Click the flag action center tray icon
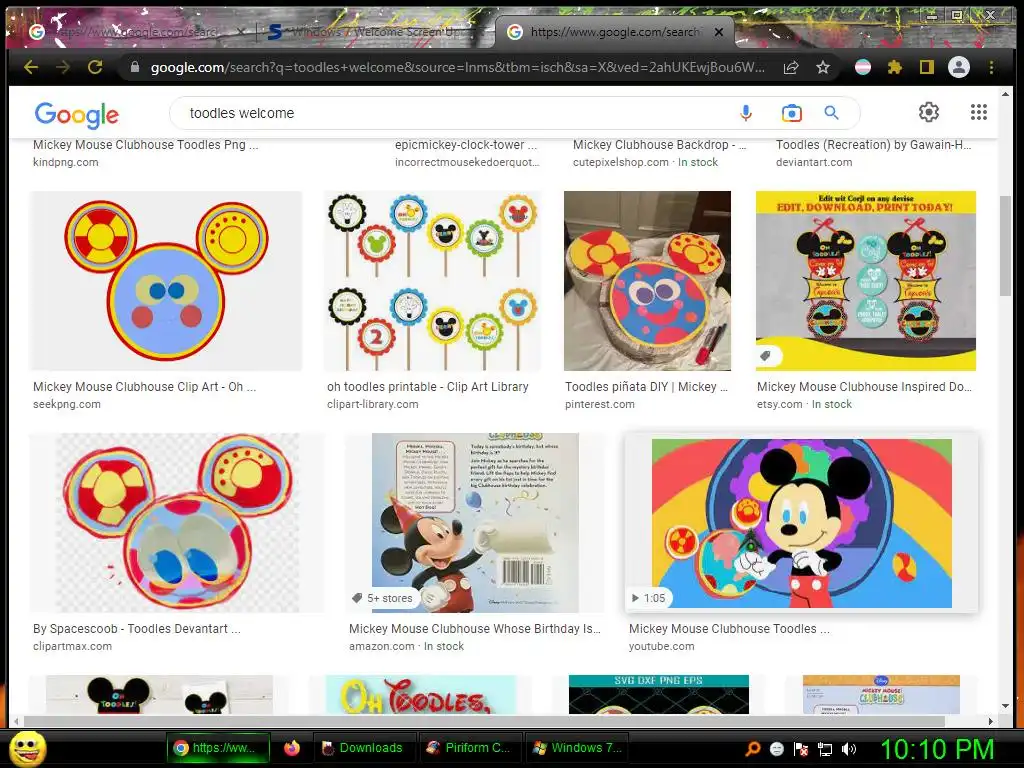The width and height of the screenshot is (1024, 768). pos(801,749)
